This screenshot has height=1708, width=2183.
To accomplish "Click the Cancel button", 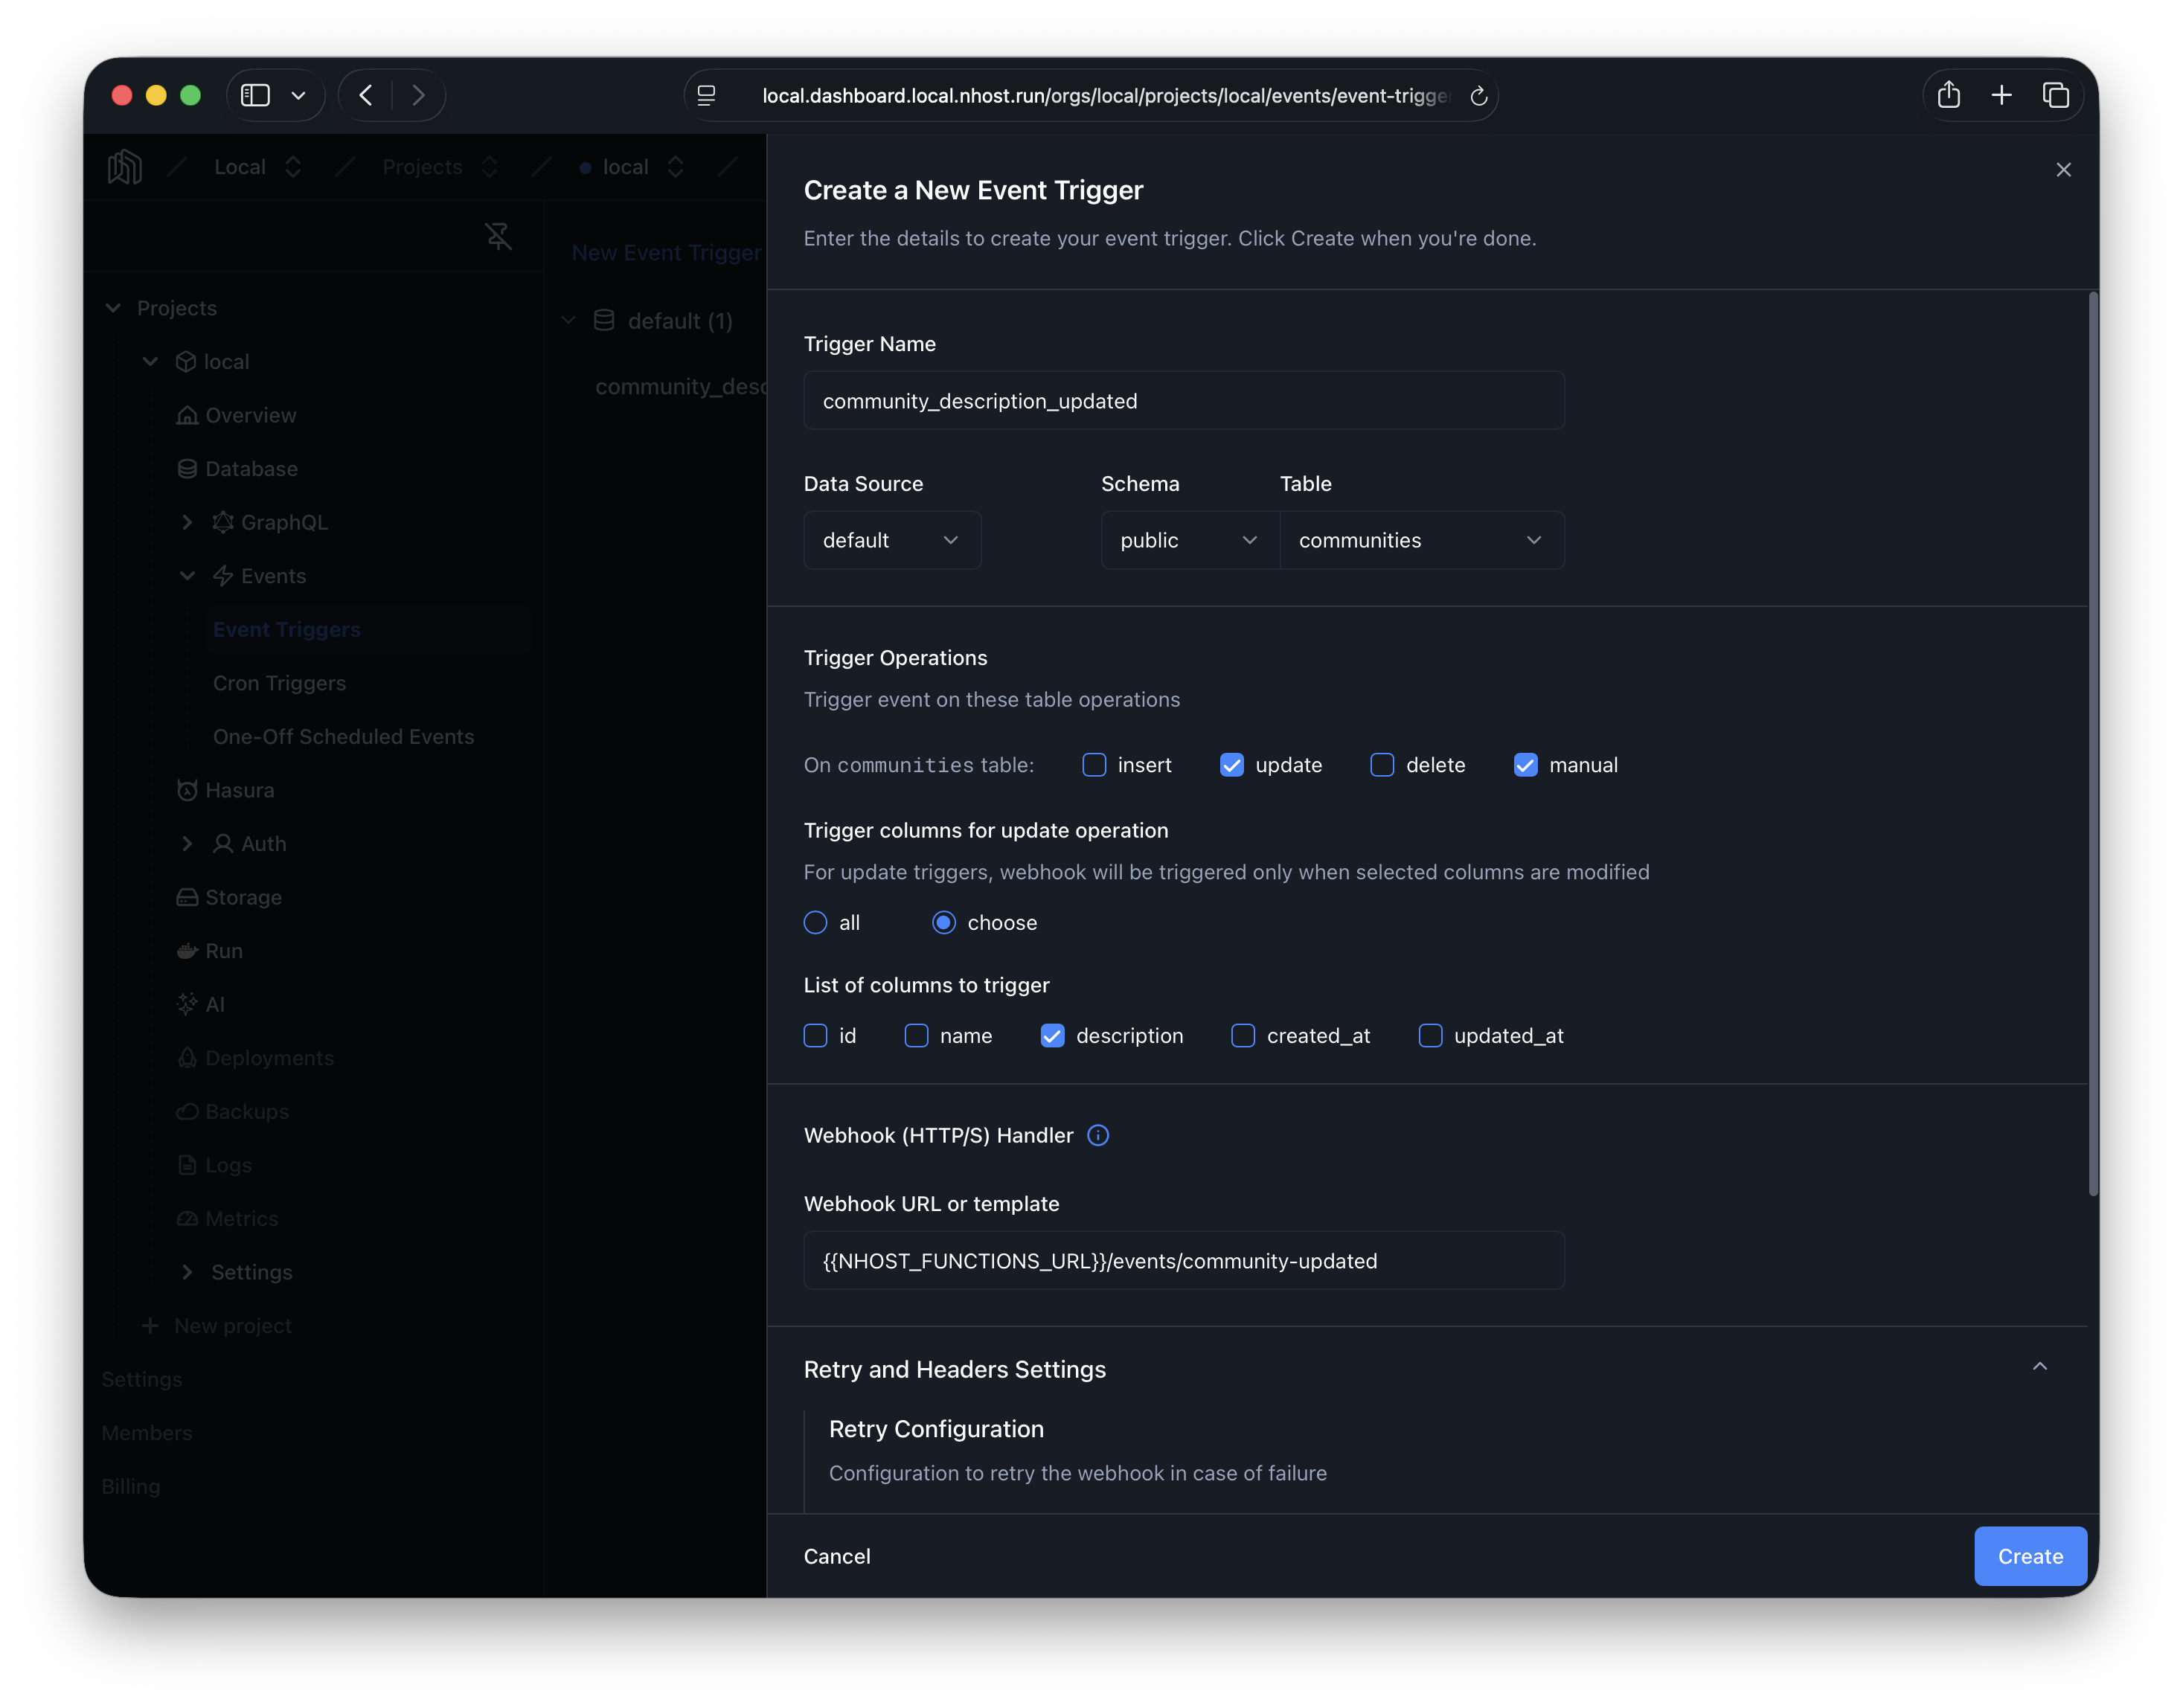I will click(x=837, y=1556).
